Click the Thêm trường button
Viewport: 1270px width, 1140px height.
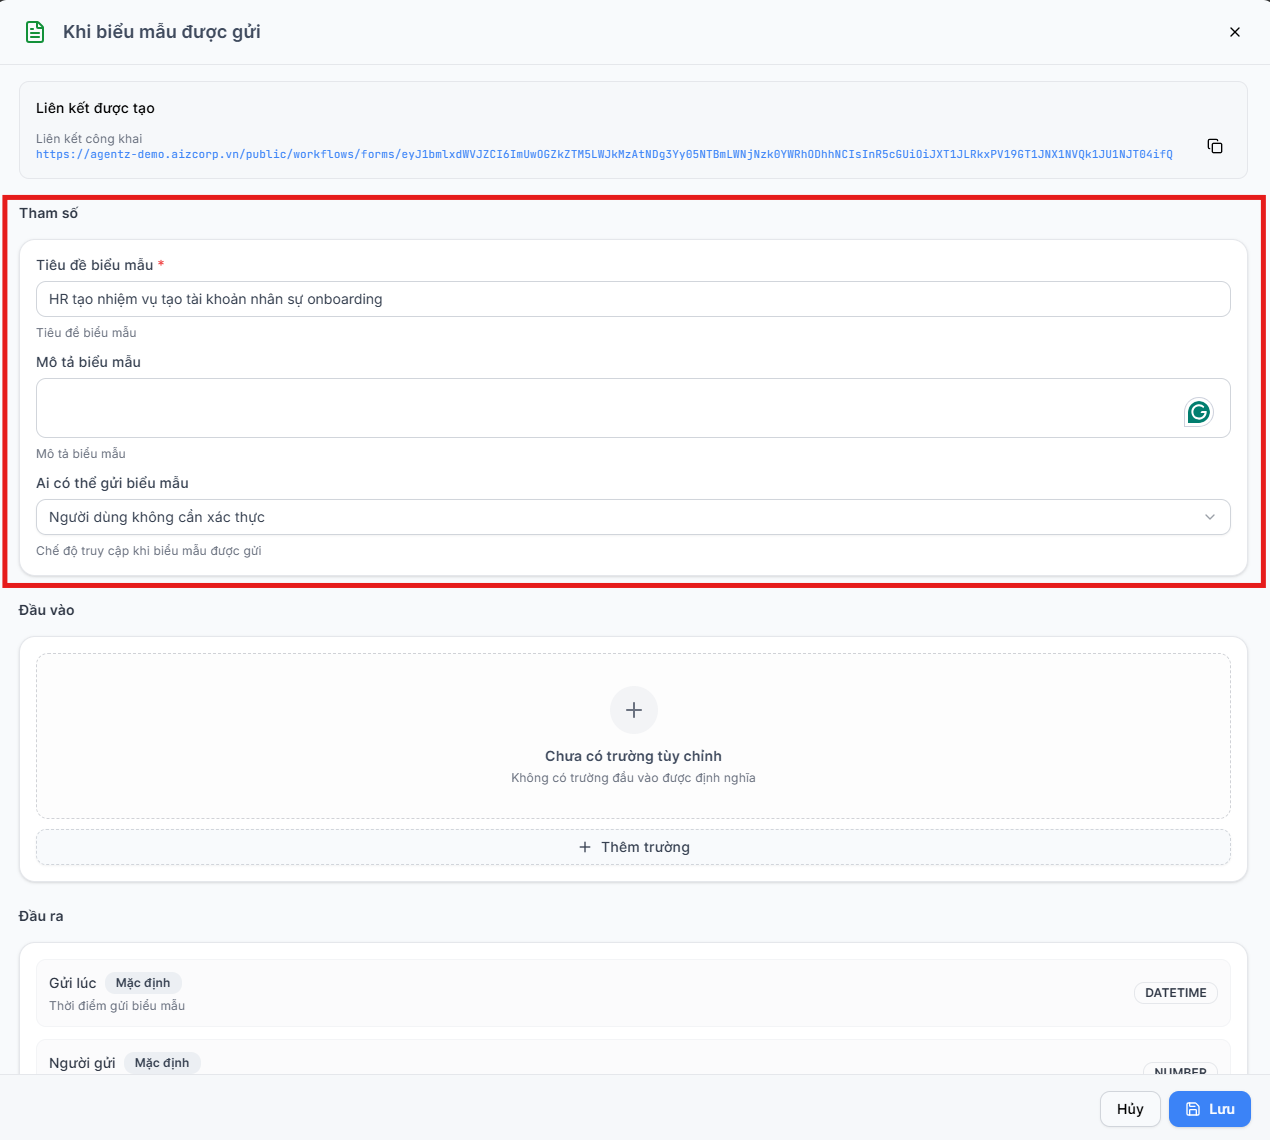coord(633,847)
